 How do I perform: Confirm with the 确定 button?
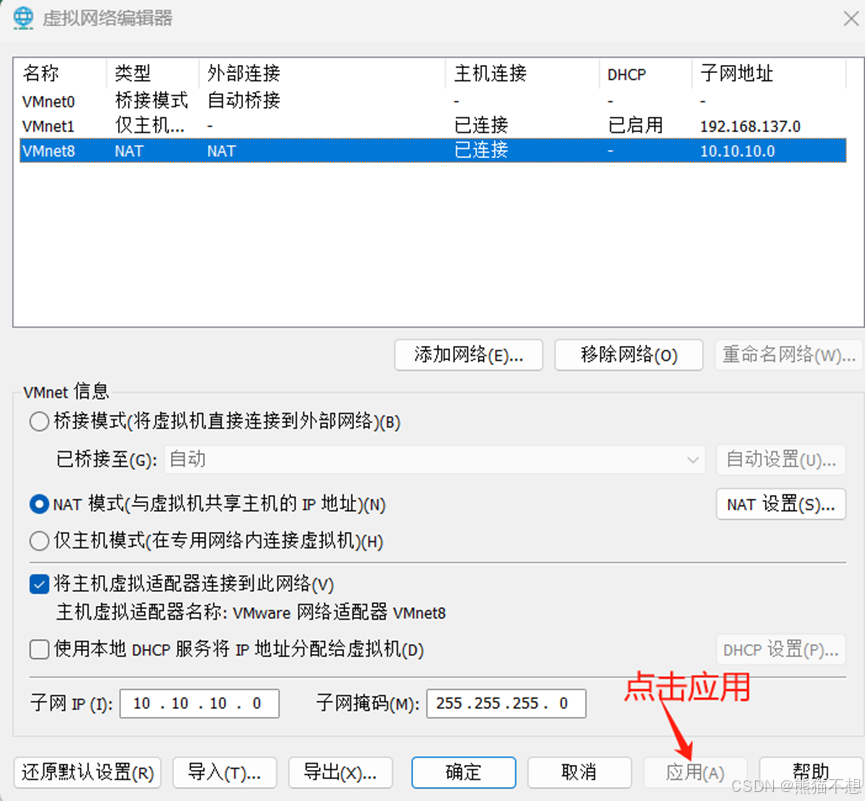pos(463,773)
